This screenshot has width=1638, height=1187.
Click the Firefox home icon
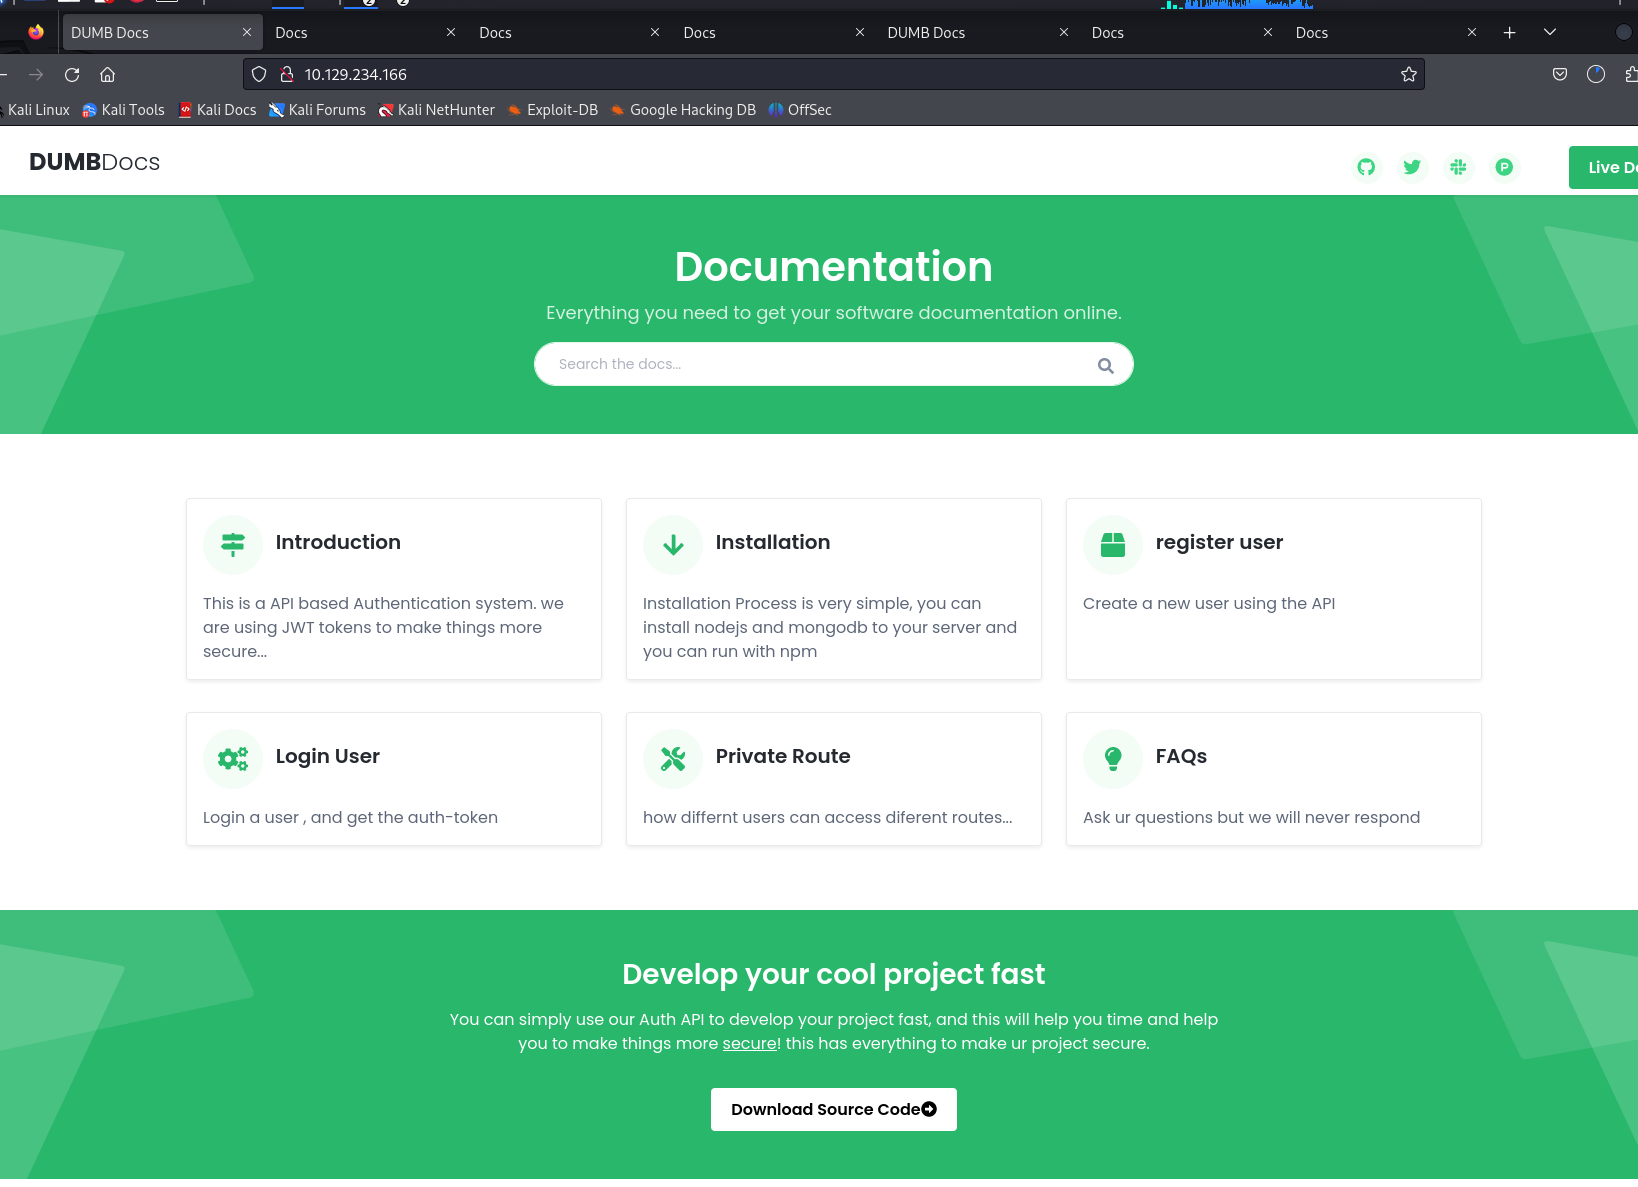108,74
